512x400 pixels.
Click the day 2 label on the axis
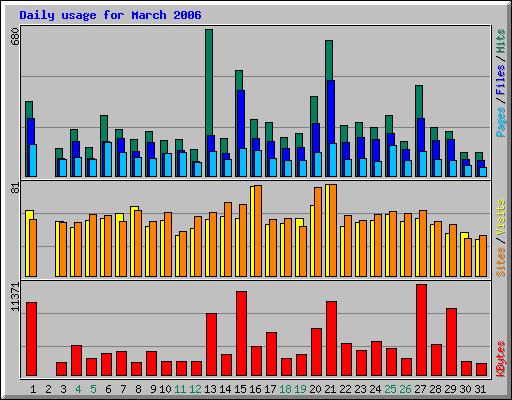pos(48,389)
